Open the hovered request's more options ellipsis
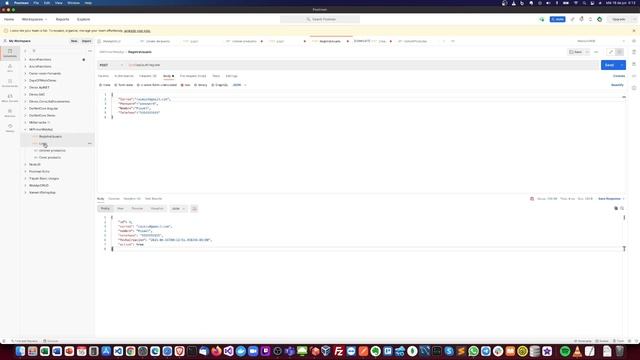This screenshot has height=360, width=640. [x=89, y=144]
